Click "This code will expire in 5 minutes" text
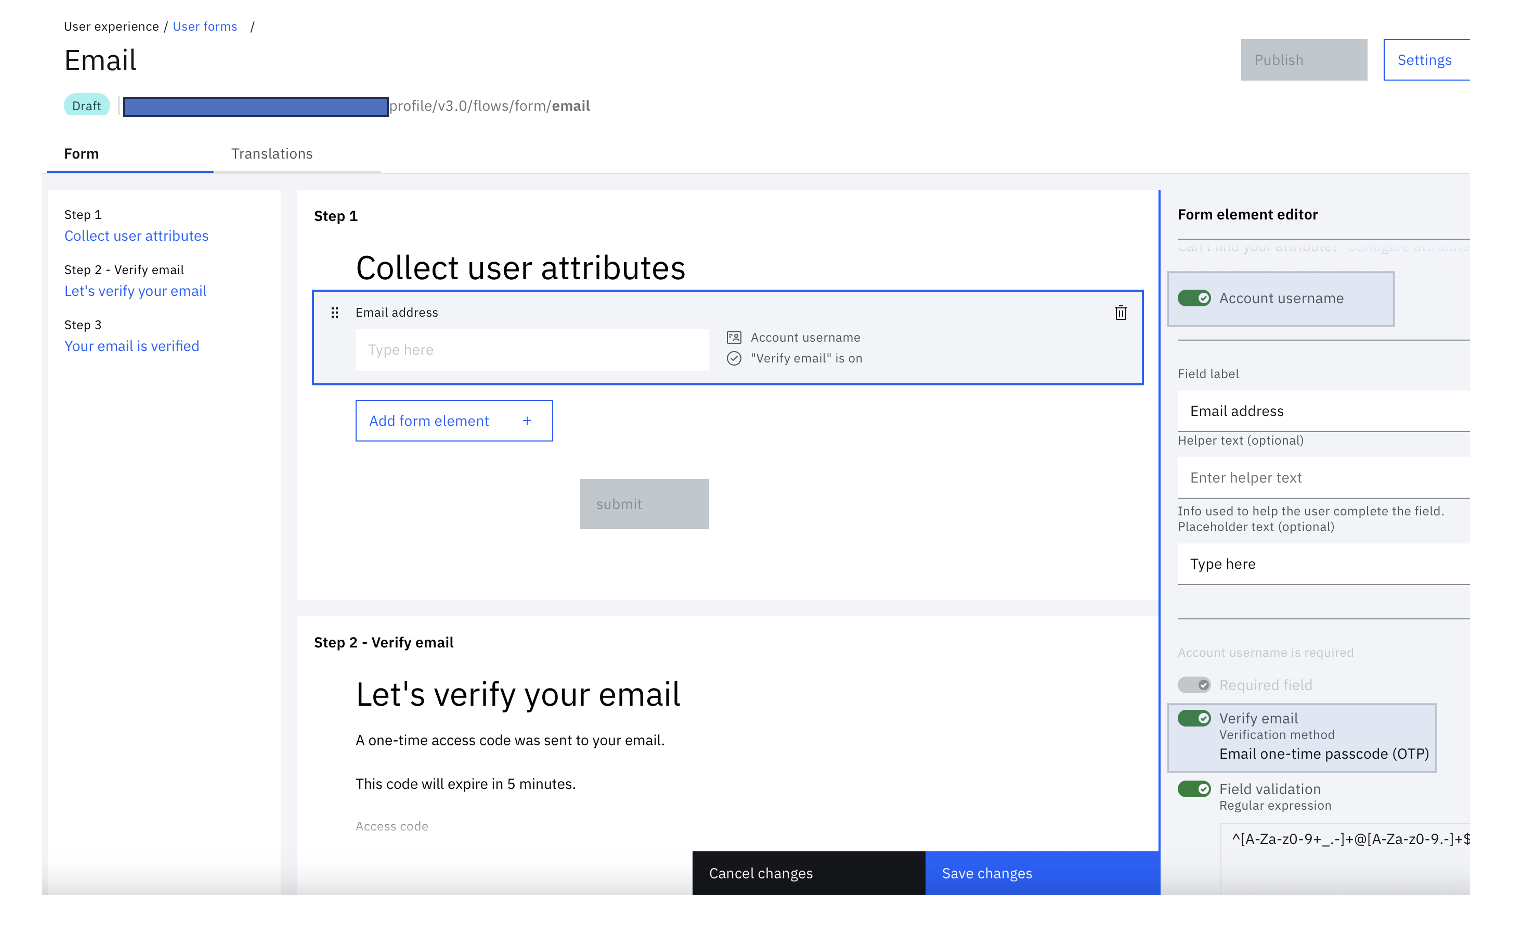 [x=466, y=784]
